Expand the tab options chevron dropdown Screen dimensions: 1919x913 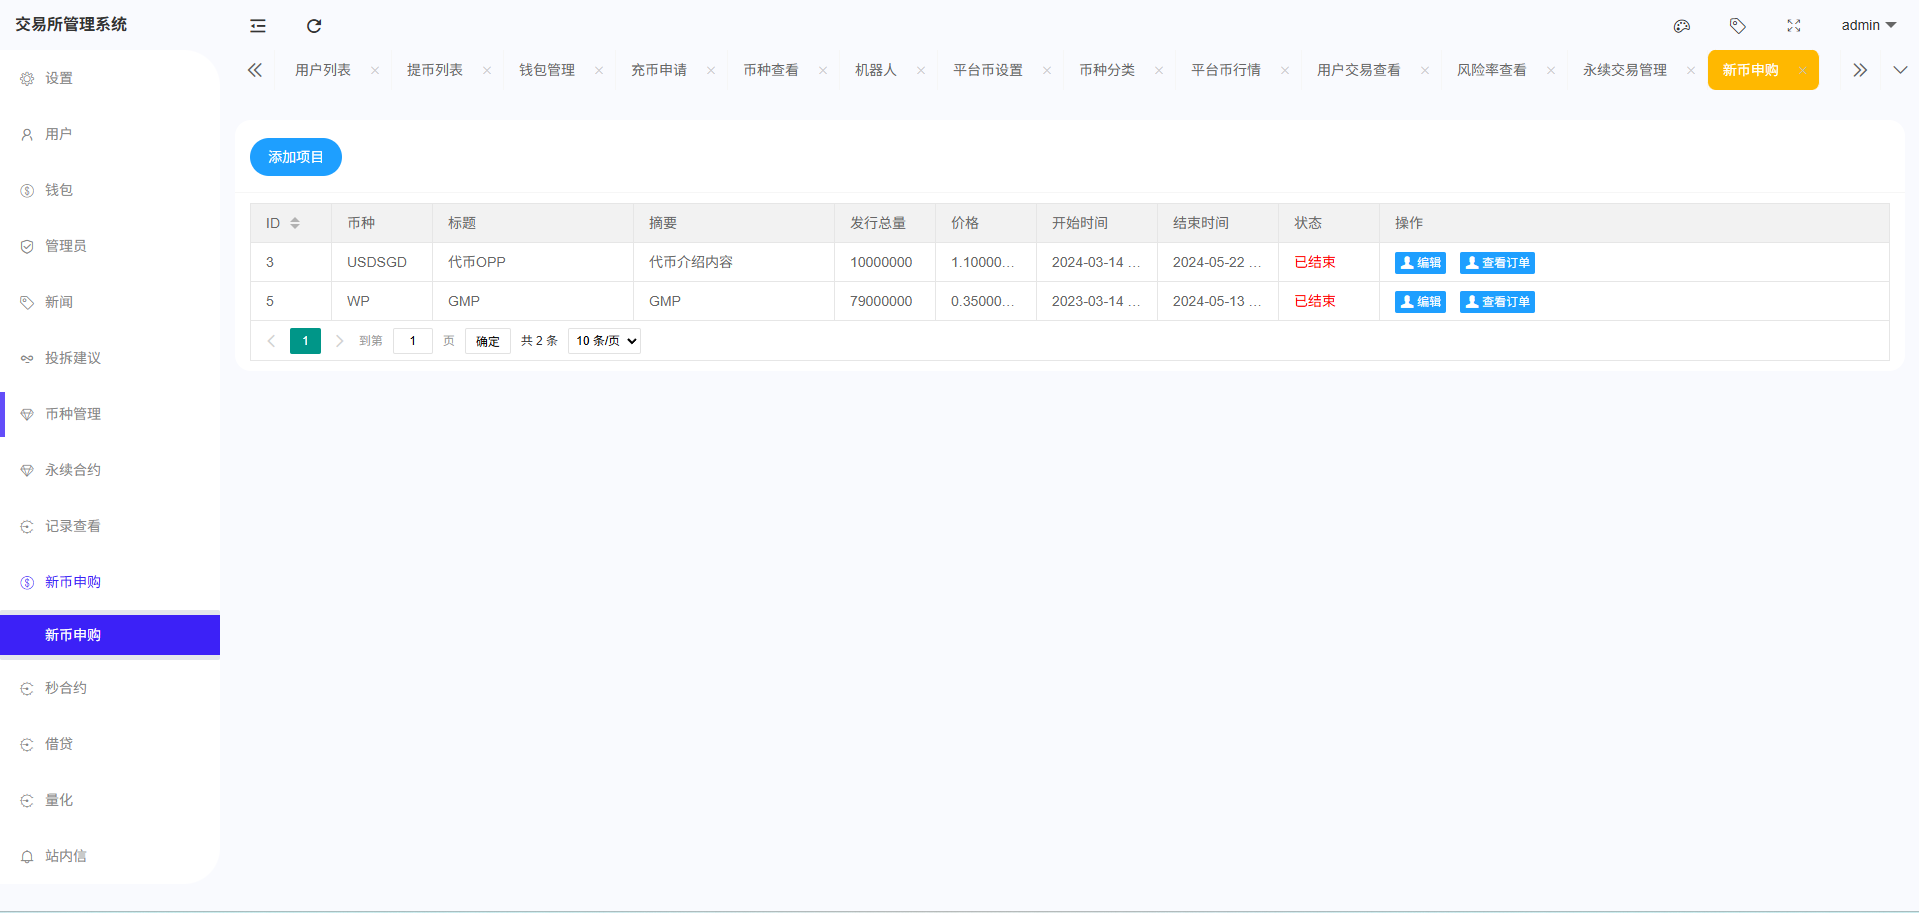[x=1900, y=70]
